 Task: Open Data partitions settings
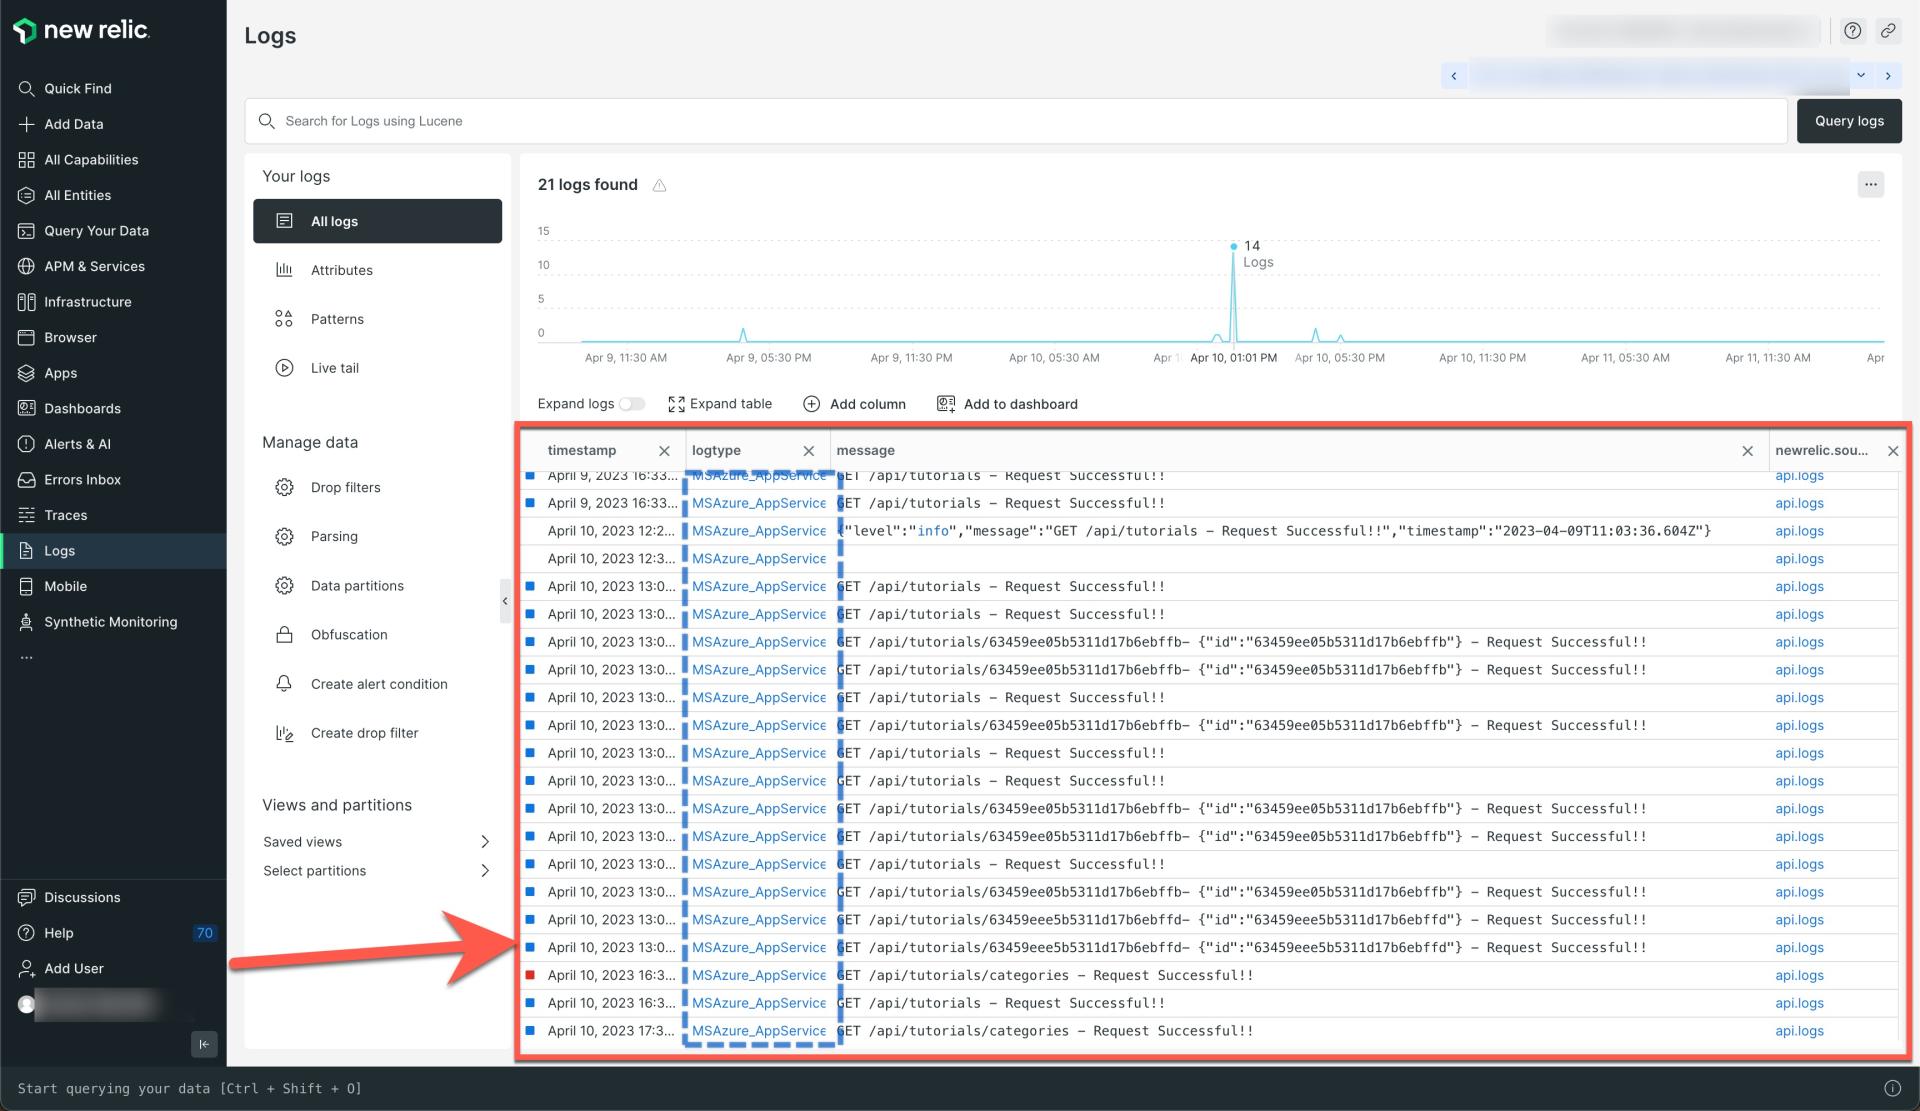pos(356,585)
